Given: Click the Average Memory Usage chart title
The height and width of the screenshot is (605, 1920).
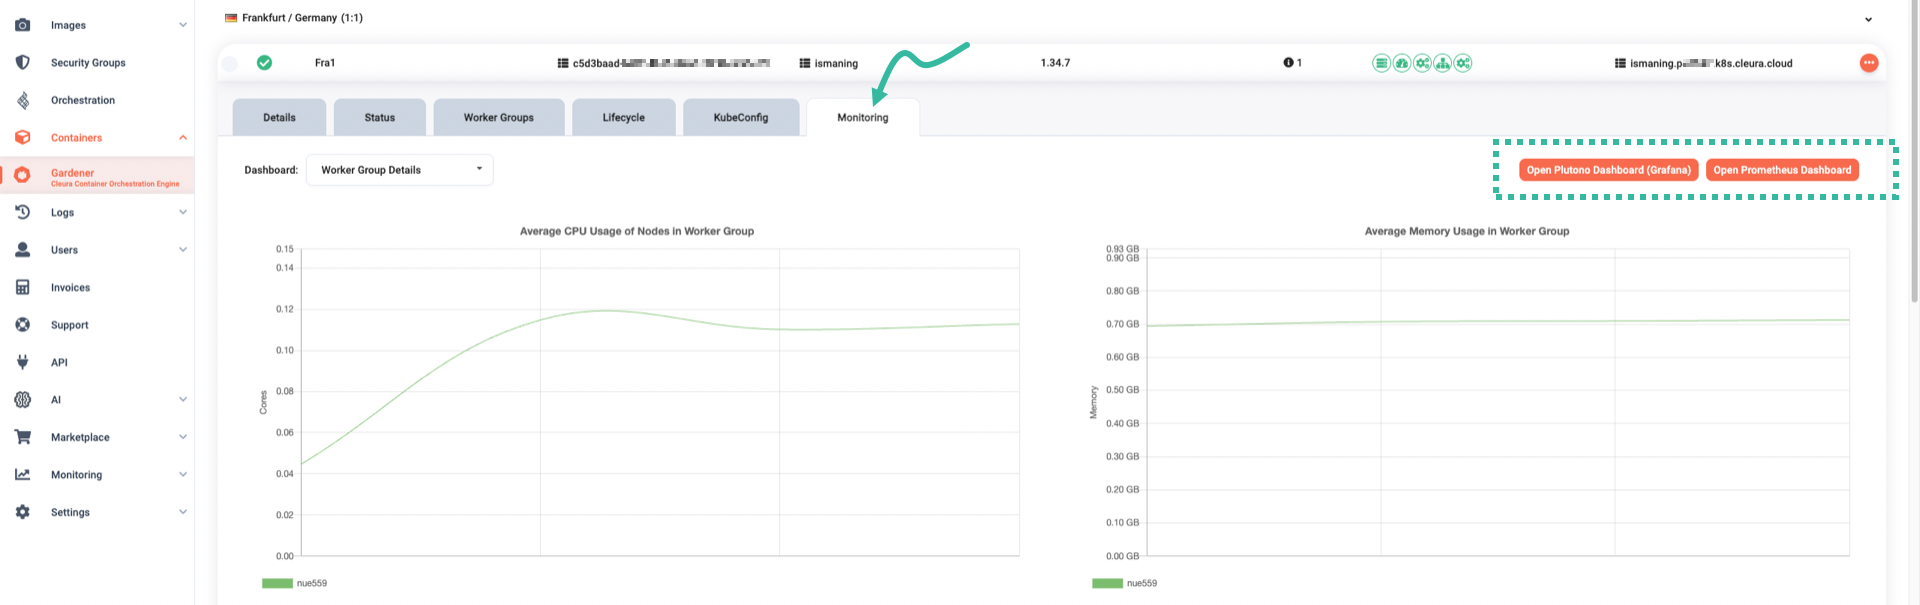Looking at the screenshot, I should point(1467,231).
